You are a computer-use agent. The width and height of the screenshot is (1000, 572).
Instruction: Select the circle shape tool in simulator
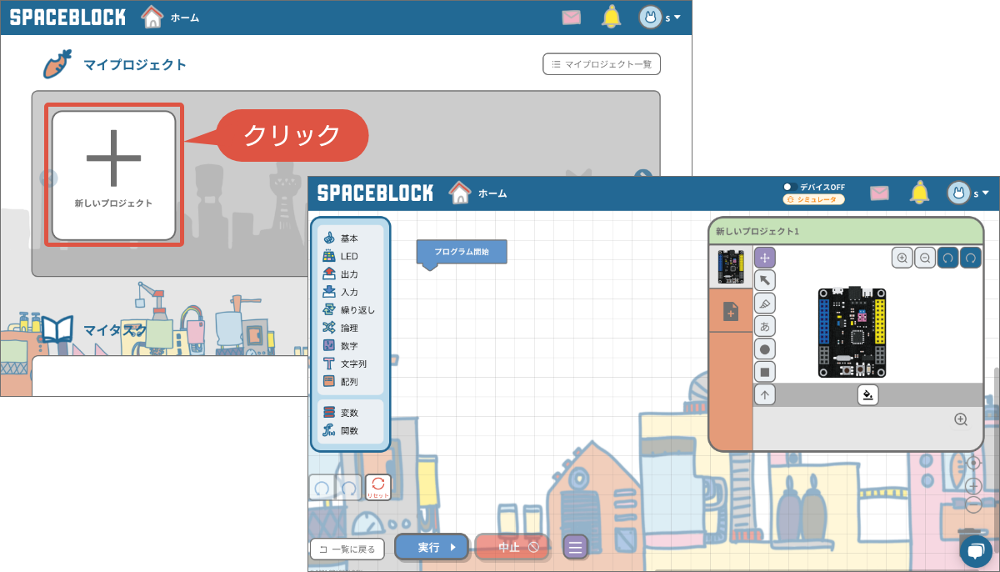click(x=765, y=349)
